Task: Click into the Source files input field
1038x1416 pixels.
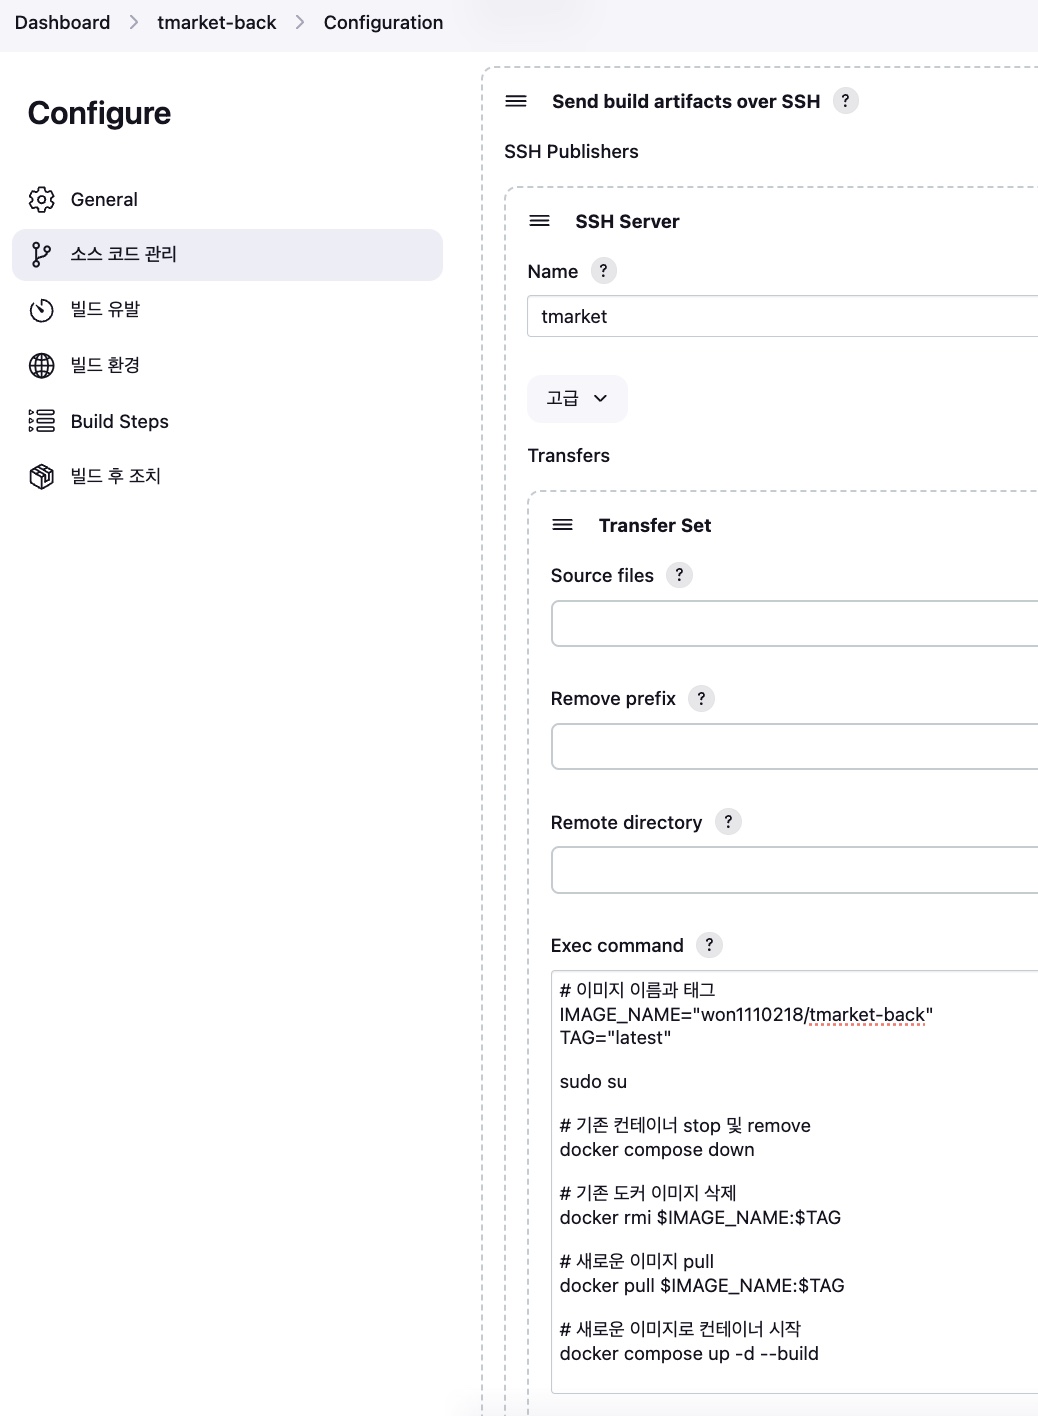Action: coord(794,624)
